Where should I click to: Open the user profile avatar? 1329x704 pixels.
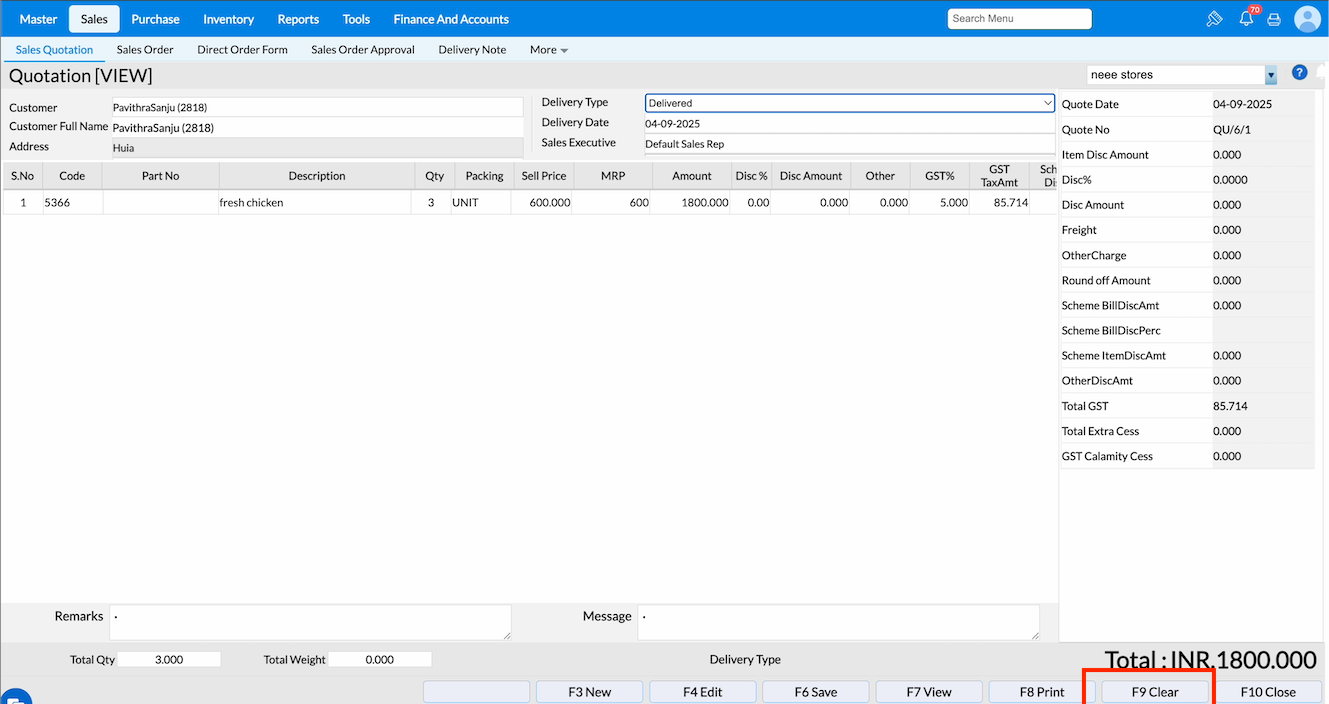pos(1307,19)
